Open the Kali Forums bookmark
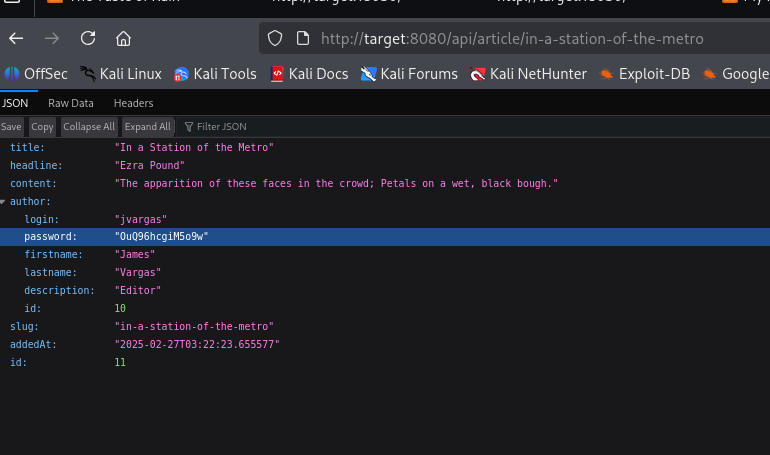Image resolution: width=770 pixels, height=455 pixels. pyautogui.click(x=409, y=74)
